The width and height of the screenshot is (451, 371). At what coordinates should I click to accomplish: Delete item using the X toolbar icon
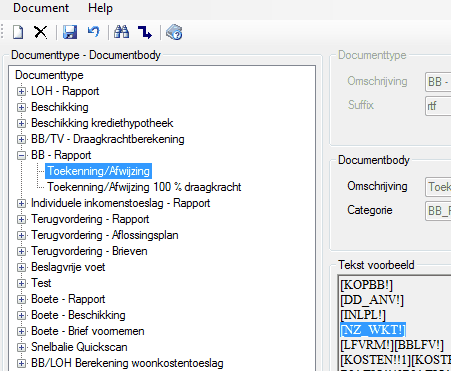click(40, 32)
